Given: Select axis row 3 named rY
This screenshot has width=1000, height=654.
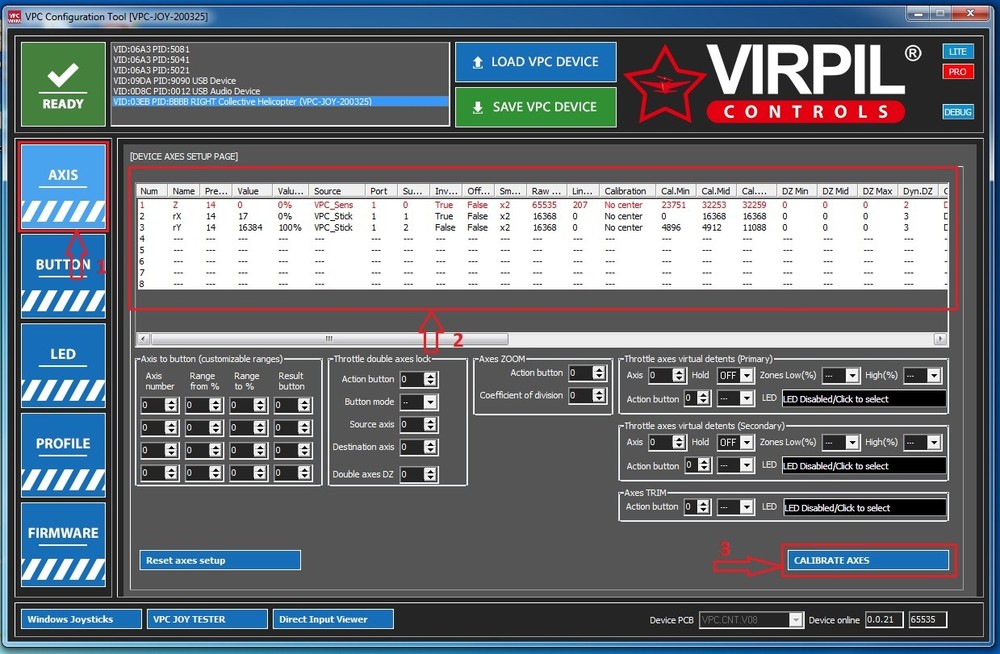Looking at the screenshot, I should coord(542,227).
